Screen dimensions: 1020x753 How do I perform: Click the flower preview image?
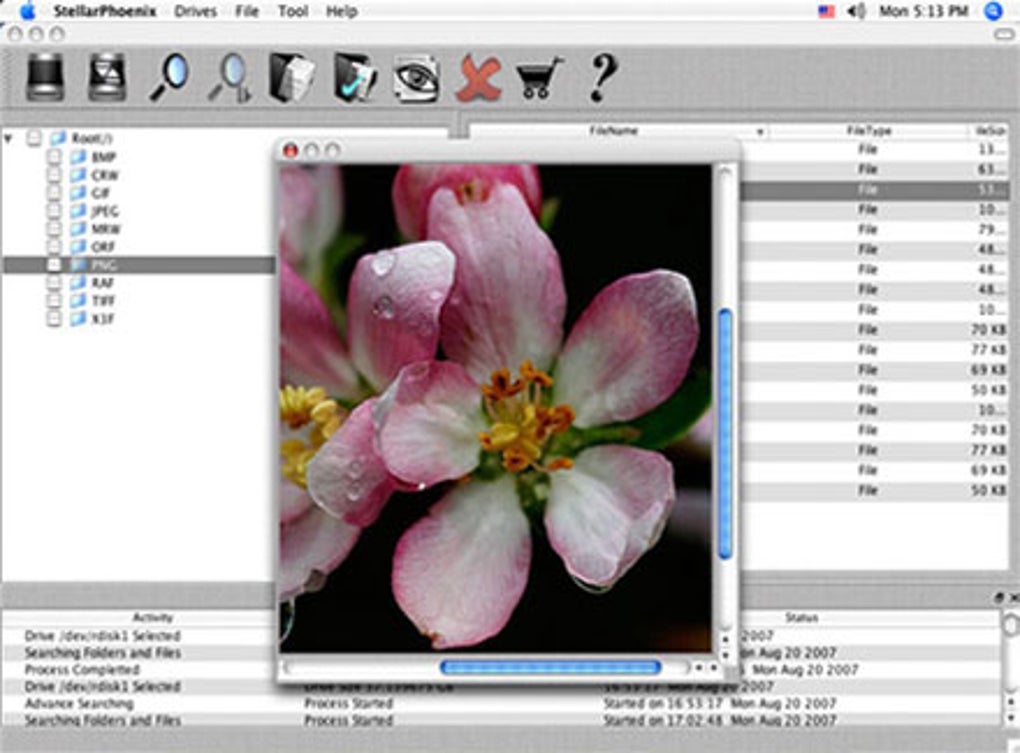click(x=496, y=408)
